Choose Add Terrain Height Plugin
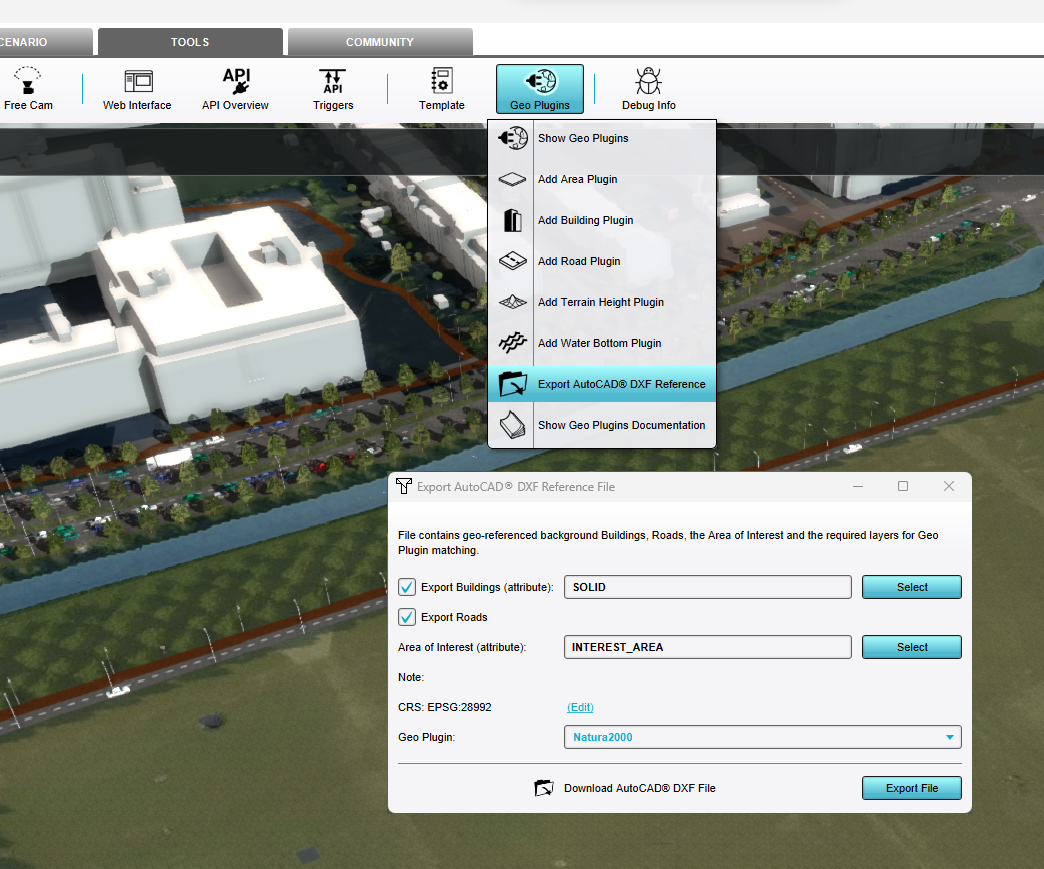 600,302
